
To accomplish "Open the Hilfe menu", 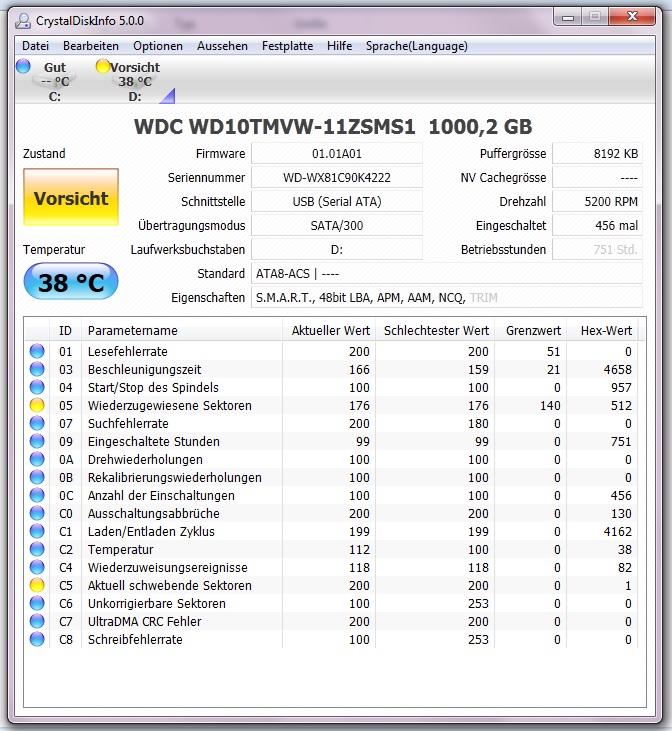I will click(x=339, y=46).
